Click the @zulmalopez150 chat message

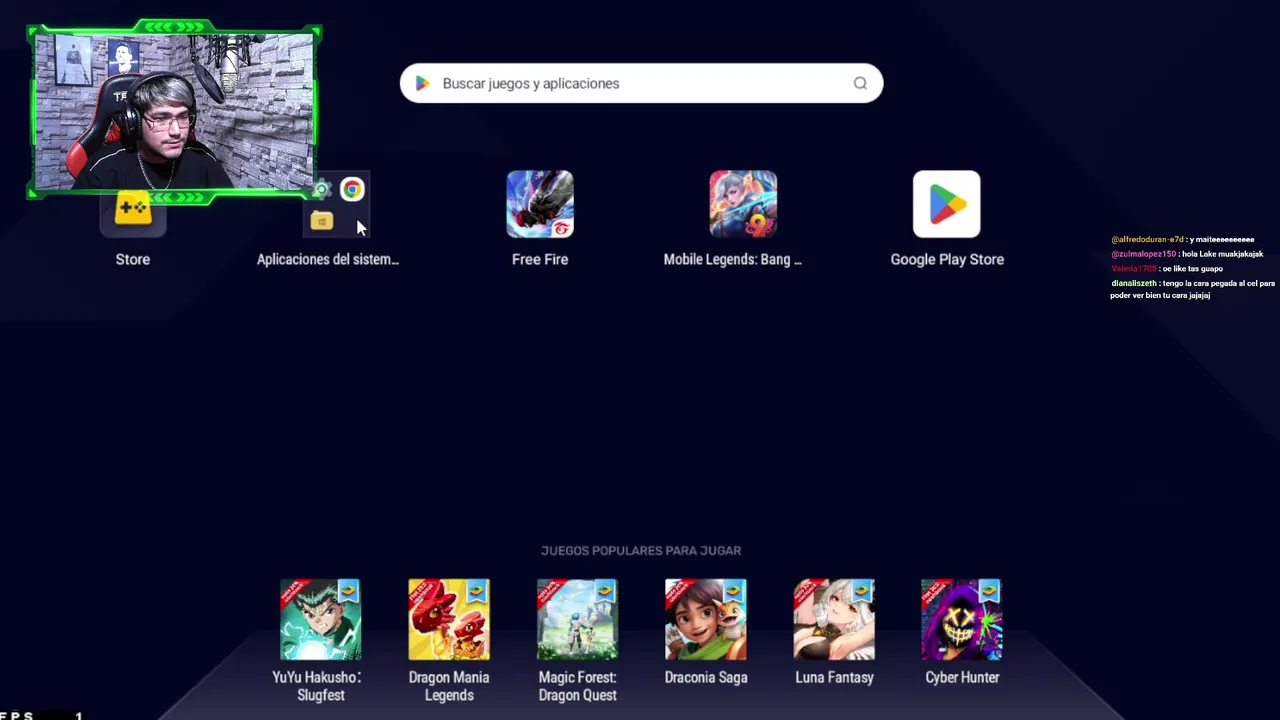[1187, 254]
